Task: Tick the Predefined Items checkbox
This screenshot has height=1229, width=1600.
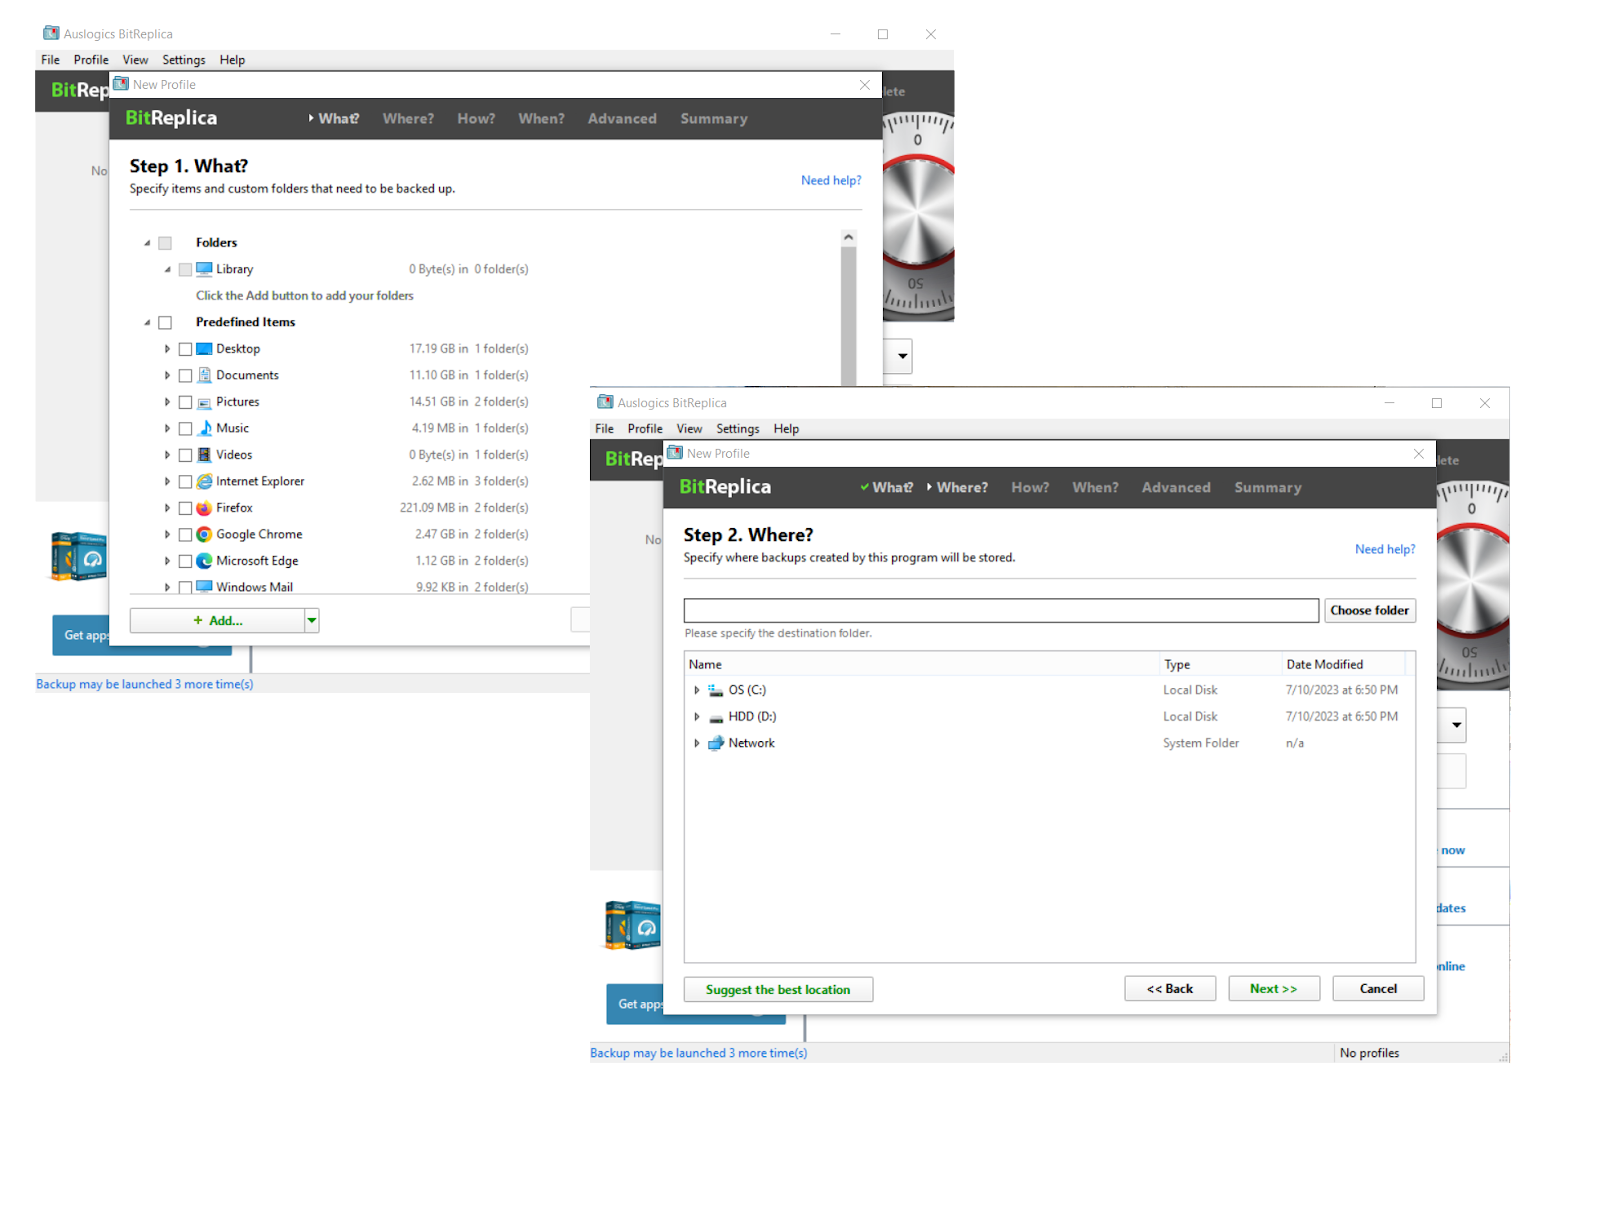Action: [x=165, y=322]
